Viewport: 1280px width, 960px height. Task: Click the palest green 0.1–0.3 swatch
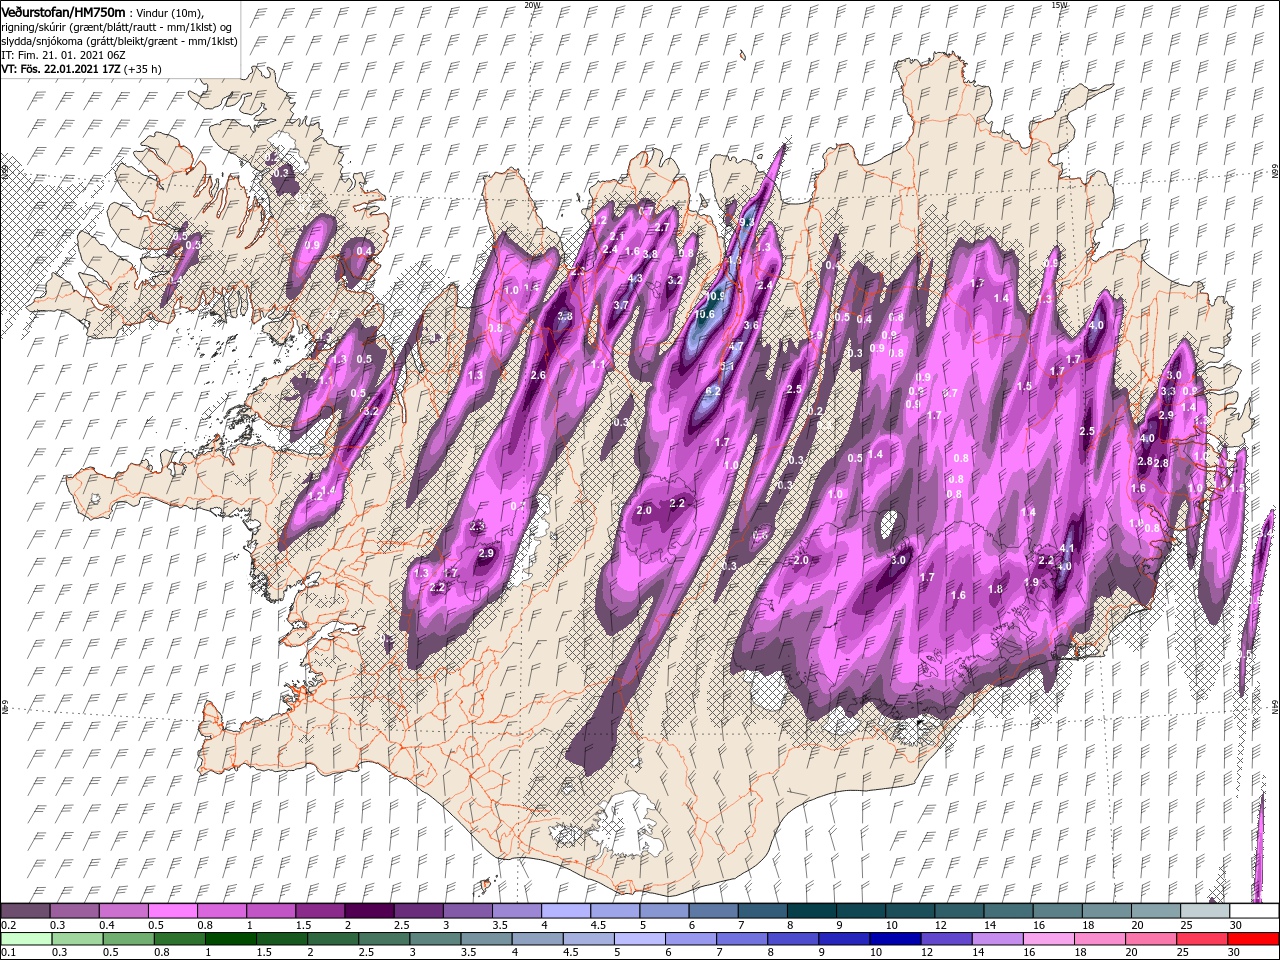tap(25, 939)
